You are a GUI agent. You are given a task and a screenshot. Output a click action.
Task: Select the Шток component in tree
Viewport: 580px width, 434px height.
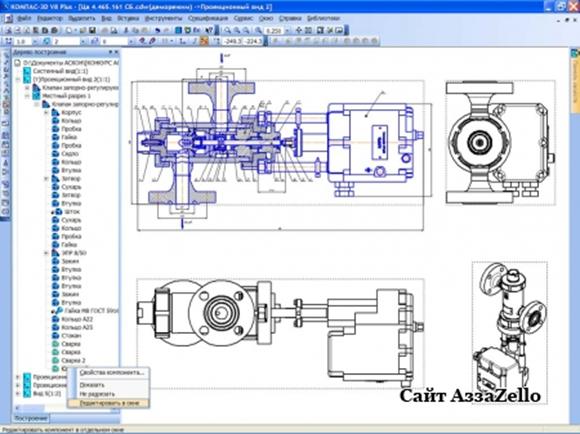72,212
